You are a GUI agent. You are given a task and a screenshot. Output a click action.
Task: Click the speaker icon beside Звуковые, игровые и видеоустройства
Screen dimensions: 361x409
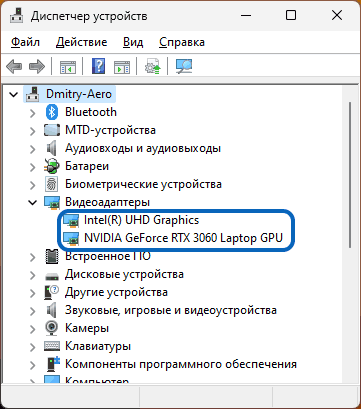[x=52, y=310]
